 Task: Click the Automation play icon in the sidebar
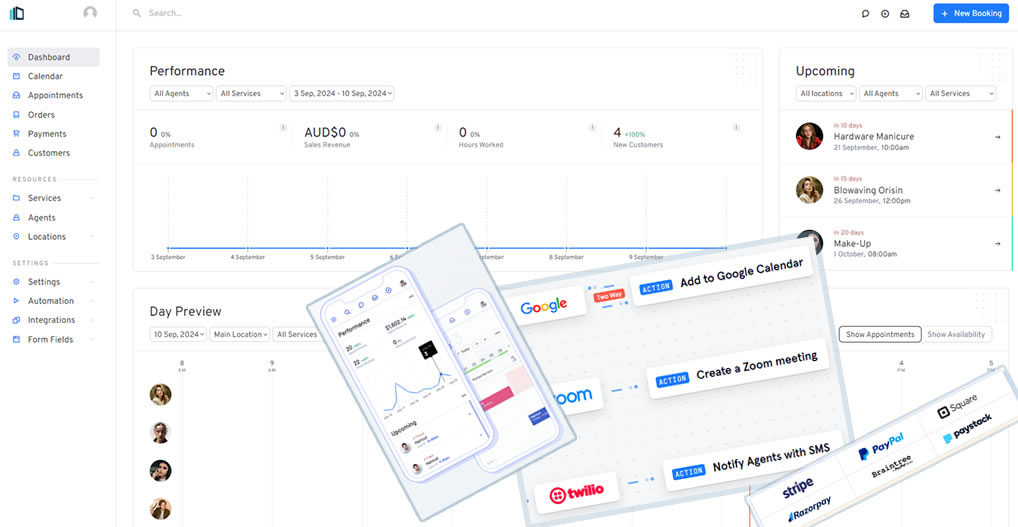17,301
